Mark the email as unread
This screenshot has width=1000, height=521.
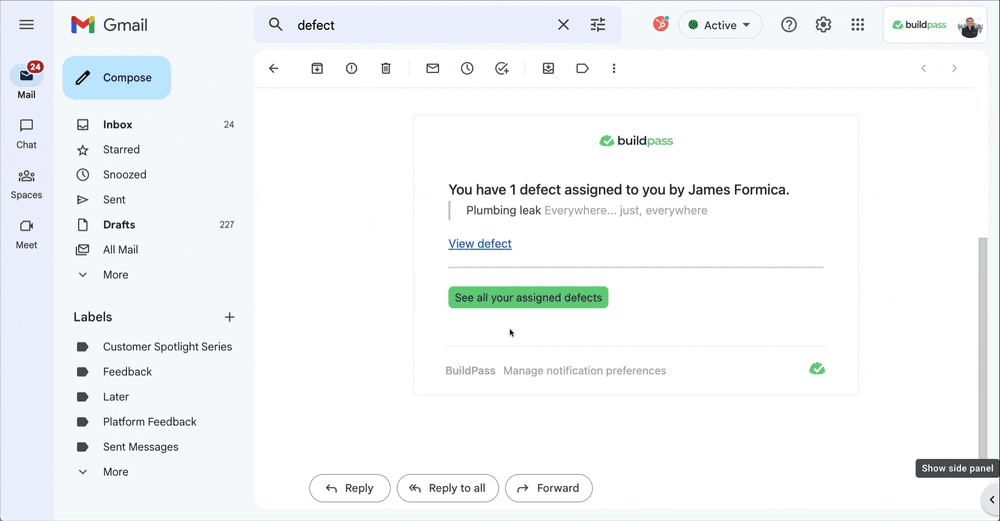point(432,68)
